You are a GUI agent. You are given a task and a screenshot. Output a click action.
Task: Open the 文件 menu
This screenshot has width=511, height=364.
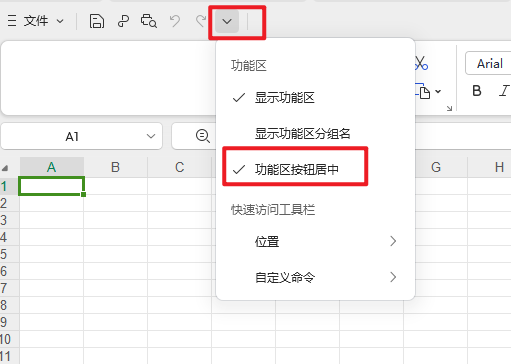pos(36,21)
